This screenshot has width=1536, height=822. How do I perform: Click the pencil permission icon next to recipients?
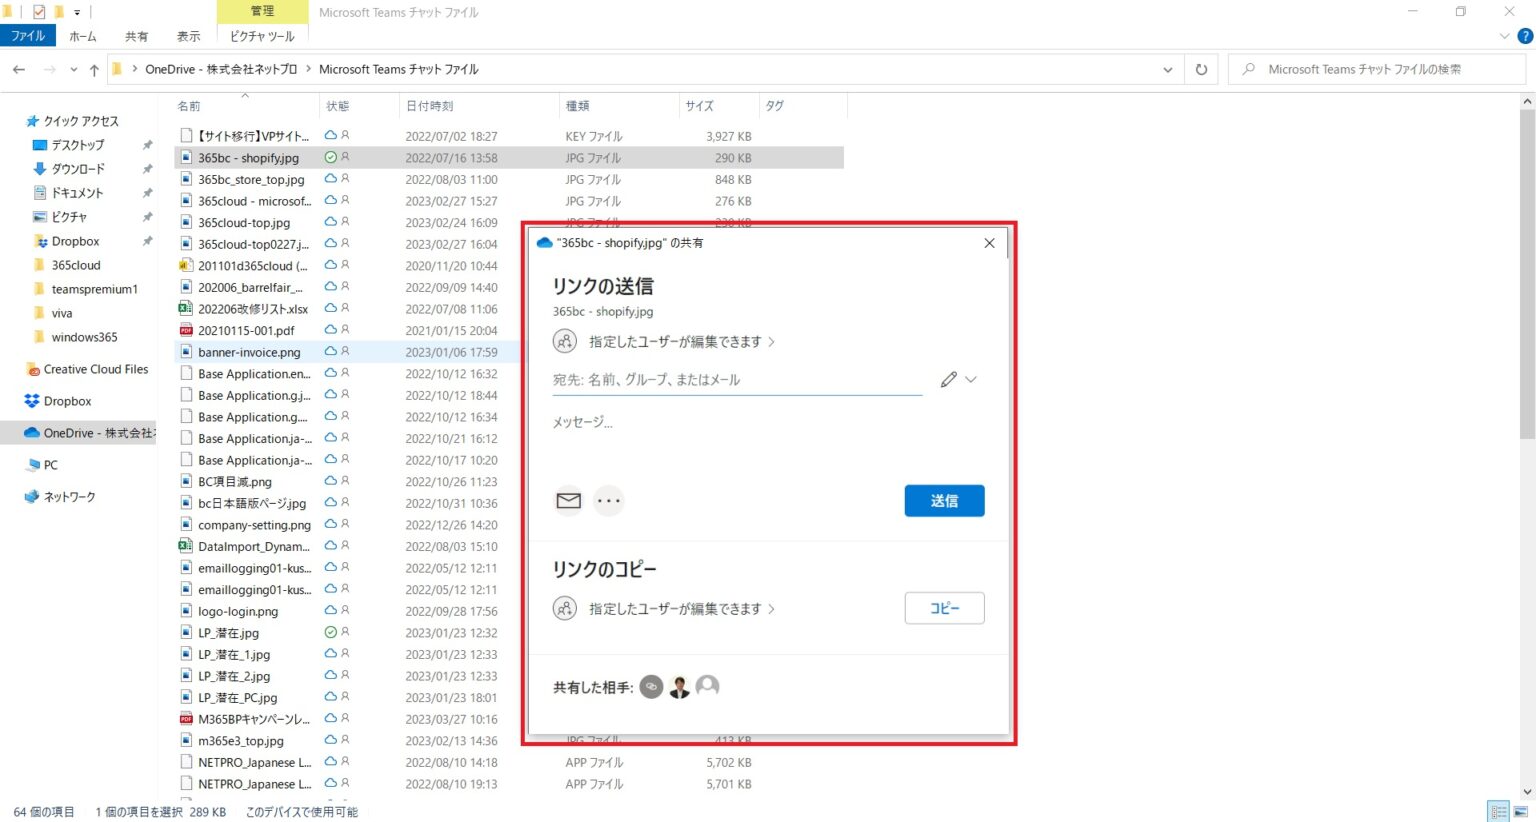coord(948,379)
